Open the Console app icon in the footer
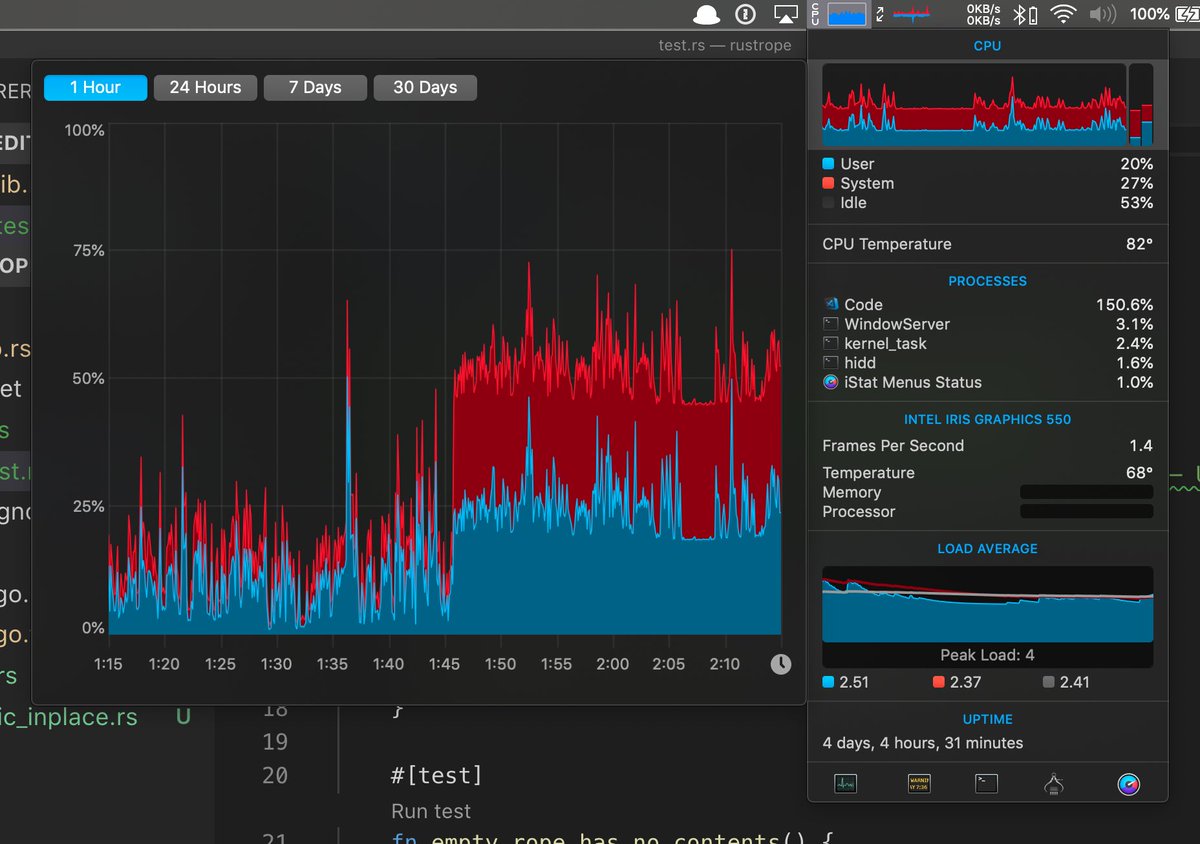1200x844 pixels. click(x=918, y=784)
